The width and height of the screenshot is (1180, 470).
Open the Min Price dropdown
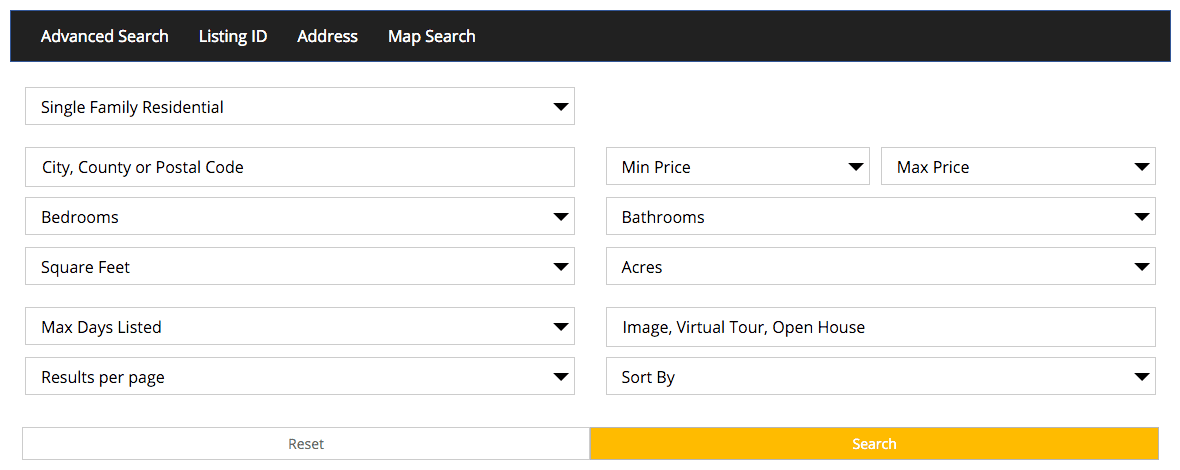coord(738,166)
